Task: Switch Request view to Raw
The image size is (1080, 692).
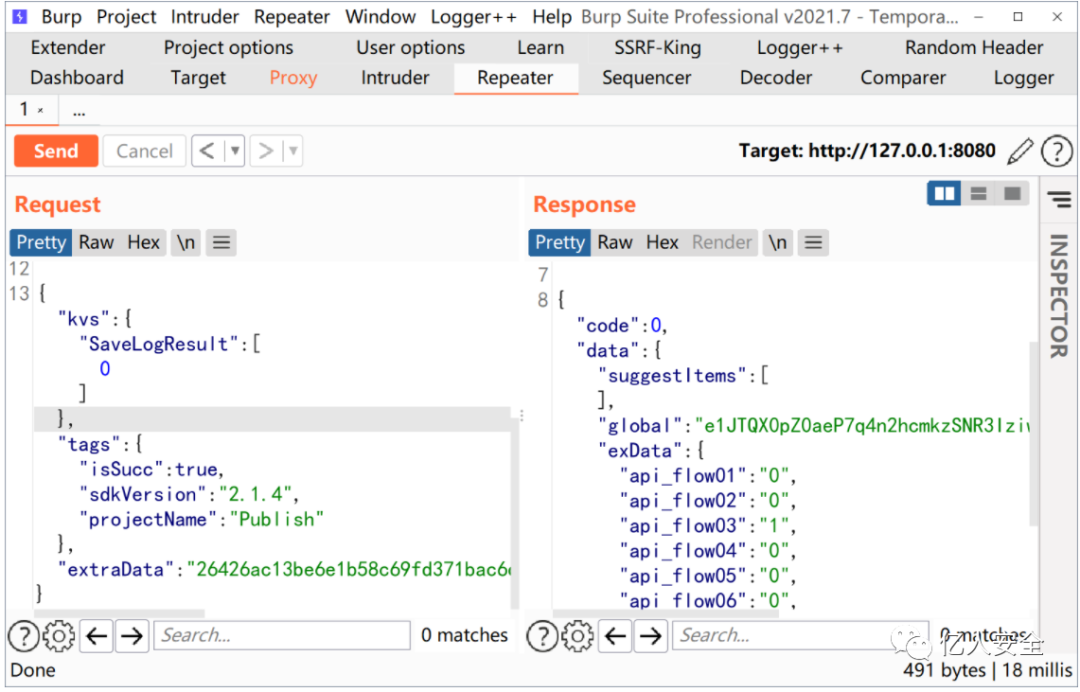Action: pos(96,242)
